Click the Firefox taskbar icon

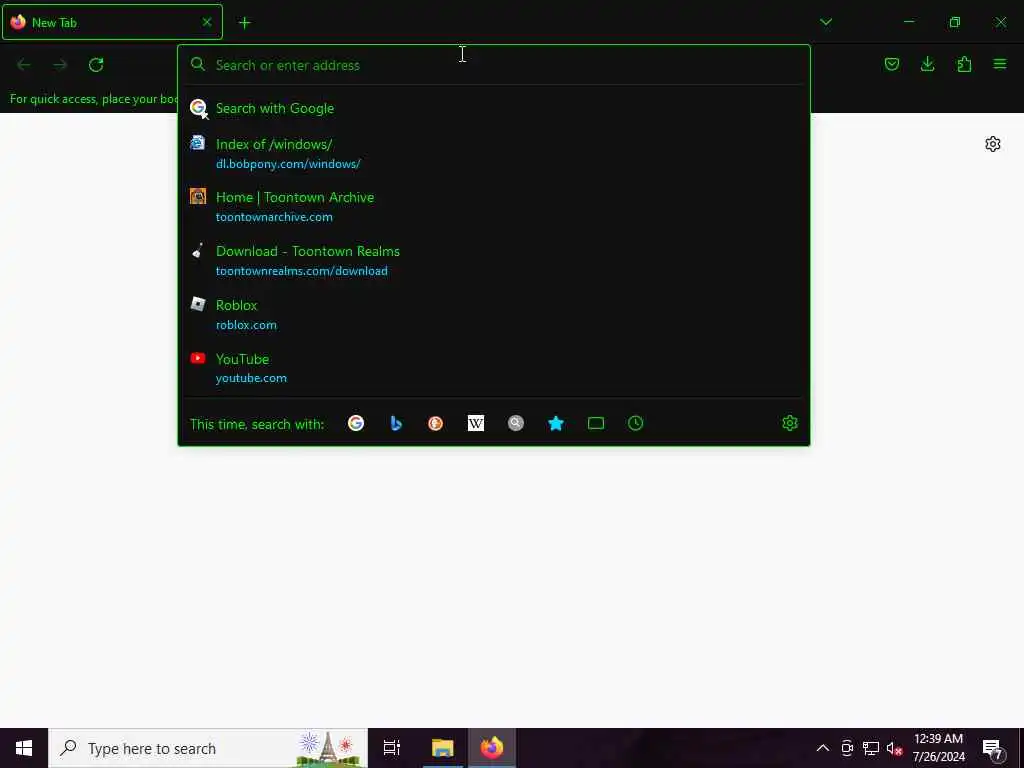492,748
